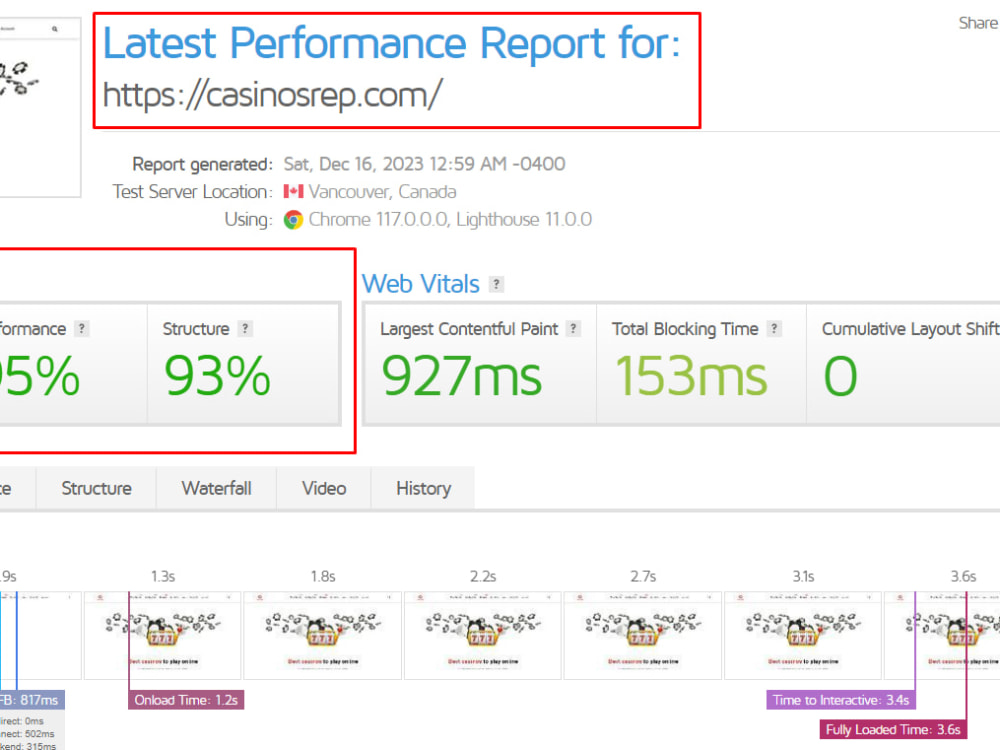Switch to the History tab
Viewport: 1000px width, 750px height.
(423, 489)
